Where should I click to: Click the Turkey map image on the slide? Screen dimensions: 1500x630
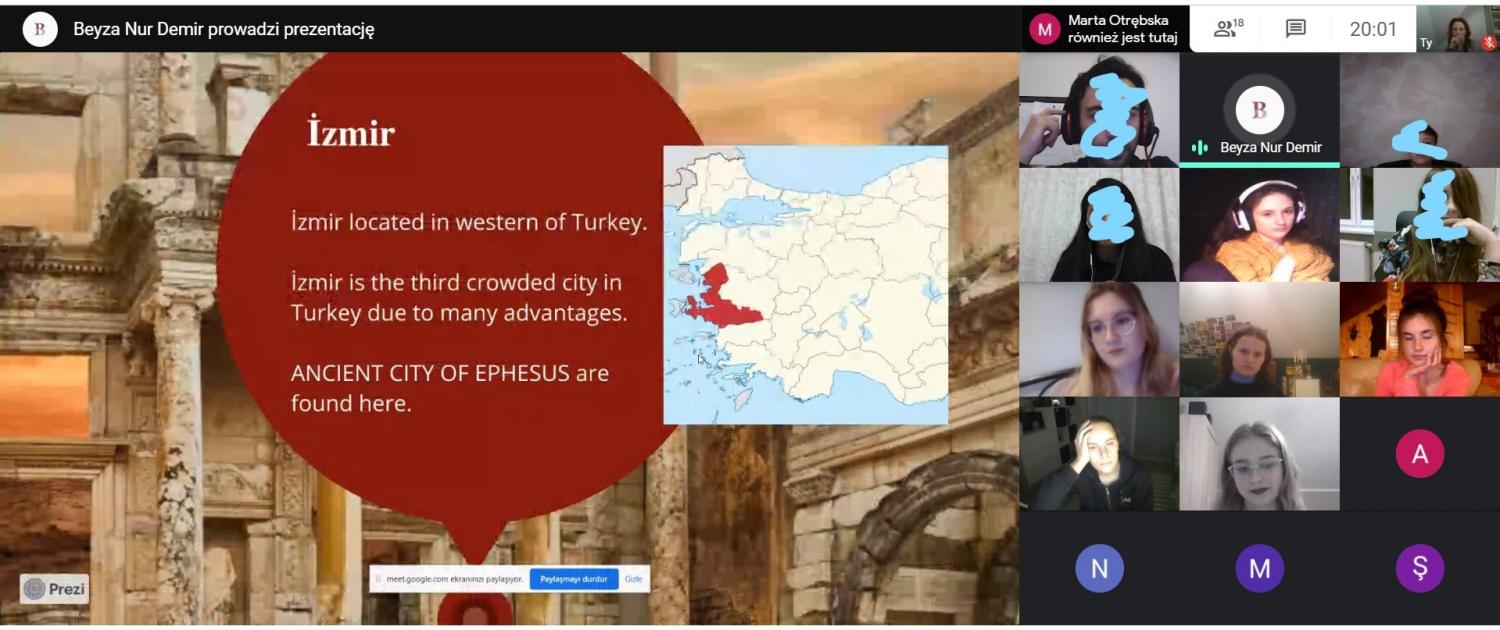[x=805, y=285]
